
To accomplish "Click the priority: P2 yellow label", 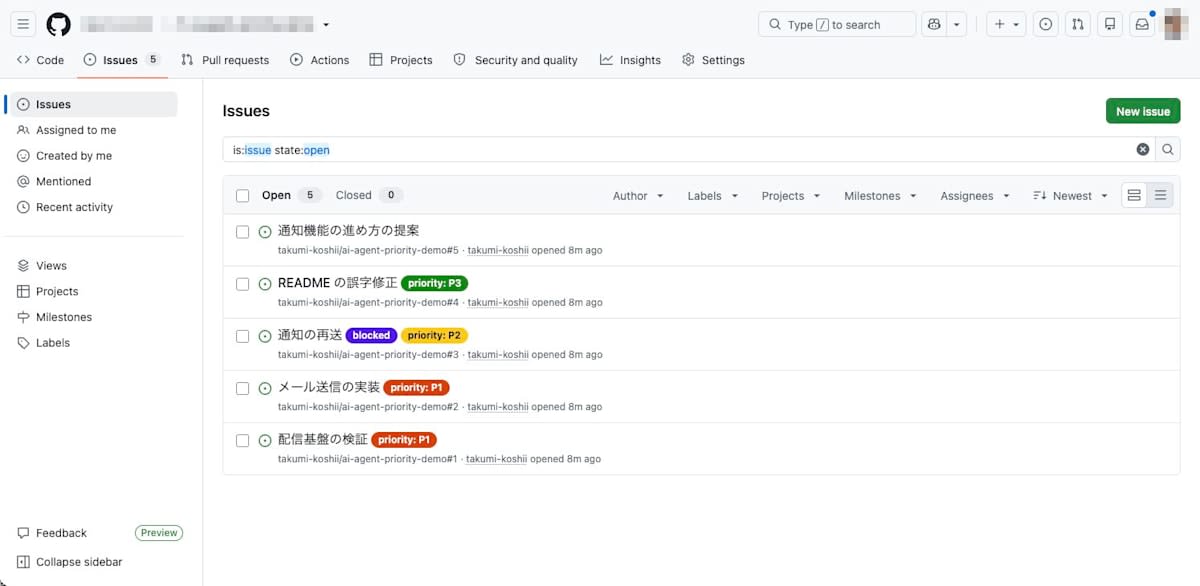I will point(434,336).
